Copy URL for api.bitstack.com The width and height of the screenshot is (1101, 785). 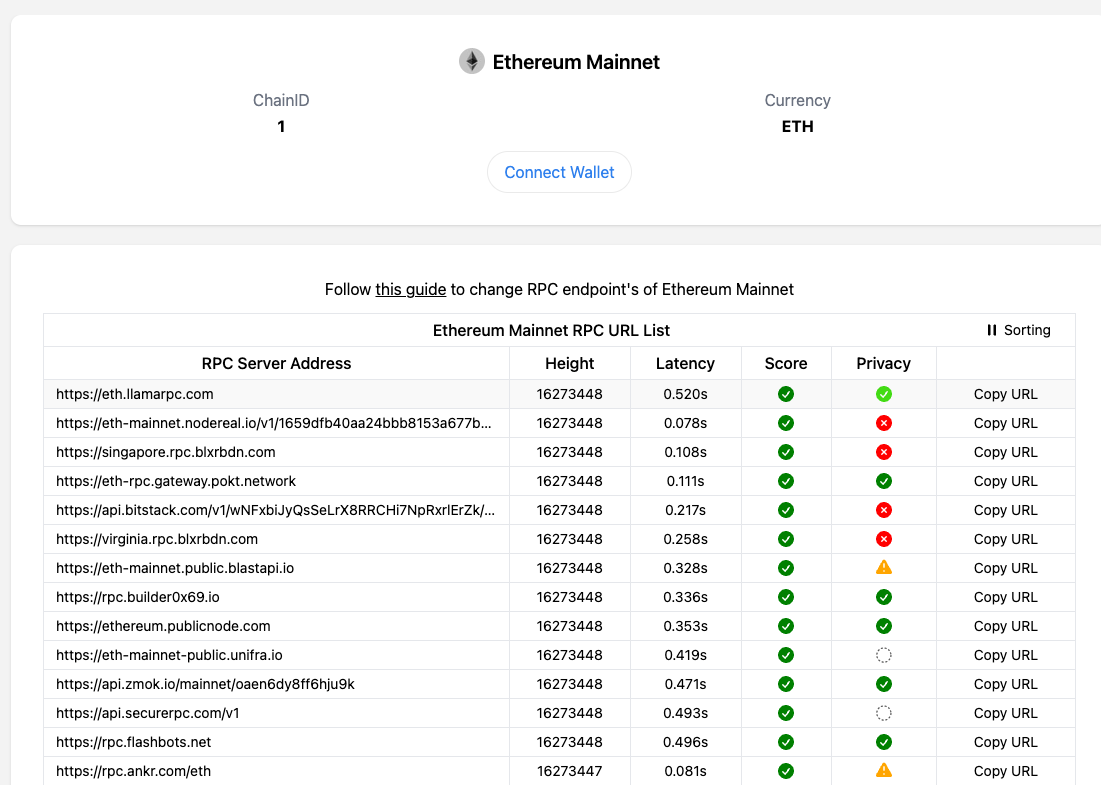click(x=1006, y=510)
